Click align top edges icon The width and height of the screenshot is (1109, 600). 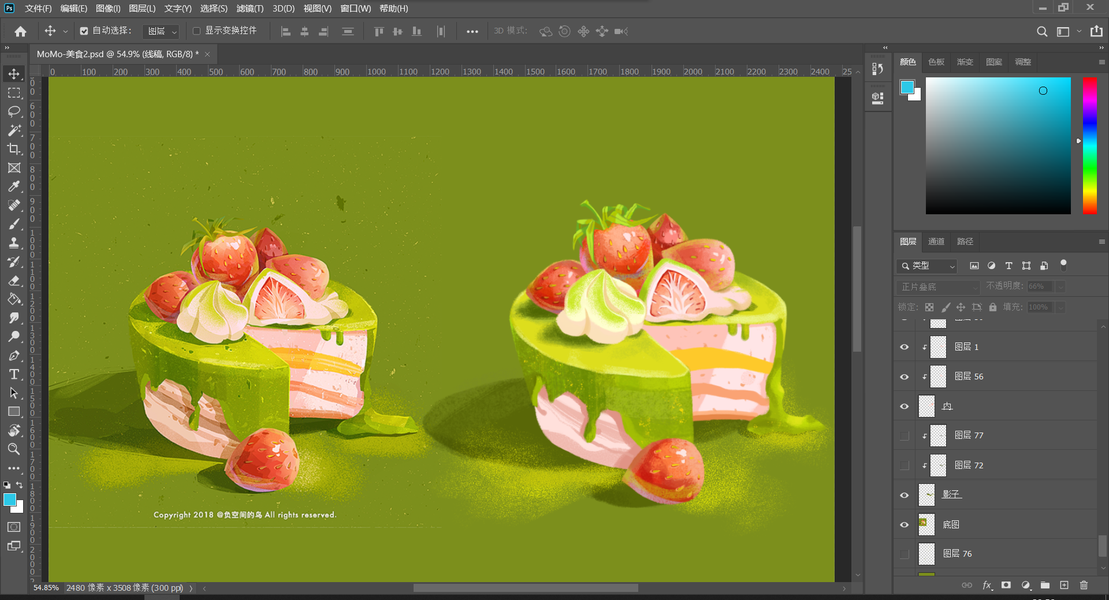(x=379, y=31)
